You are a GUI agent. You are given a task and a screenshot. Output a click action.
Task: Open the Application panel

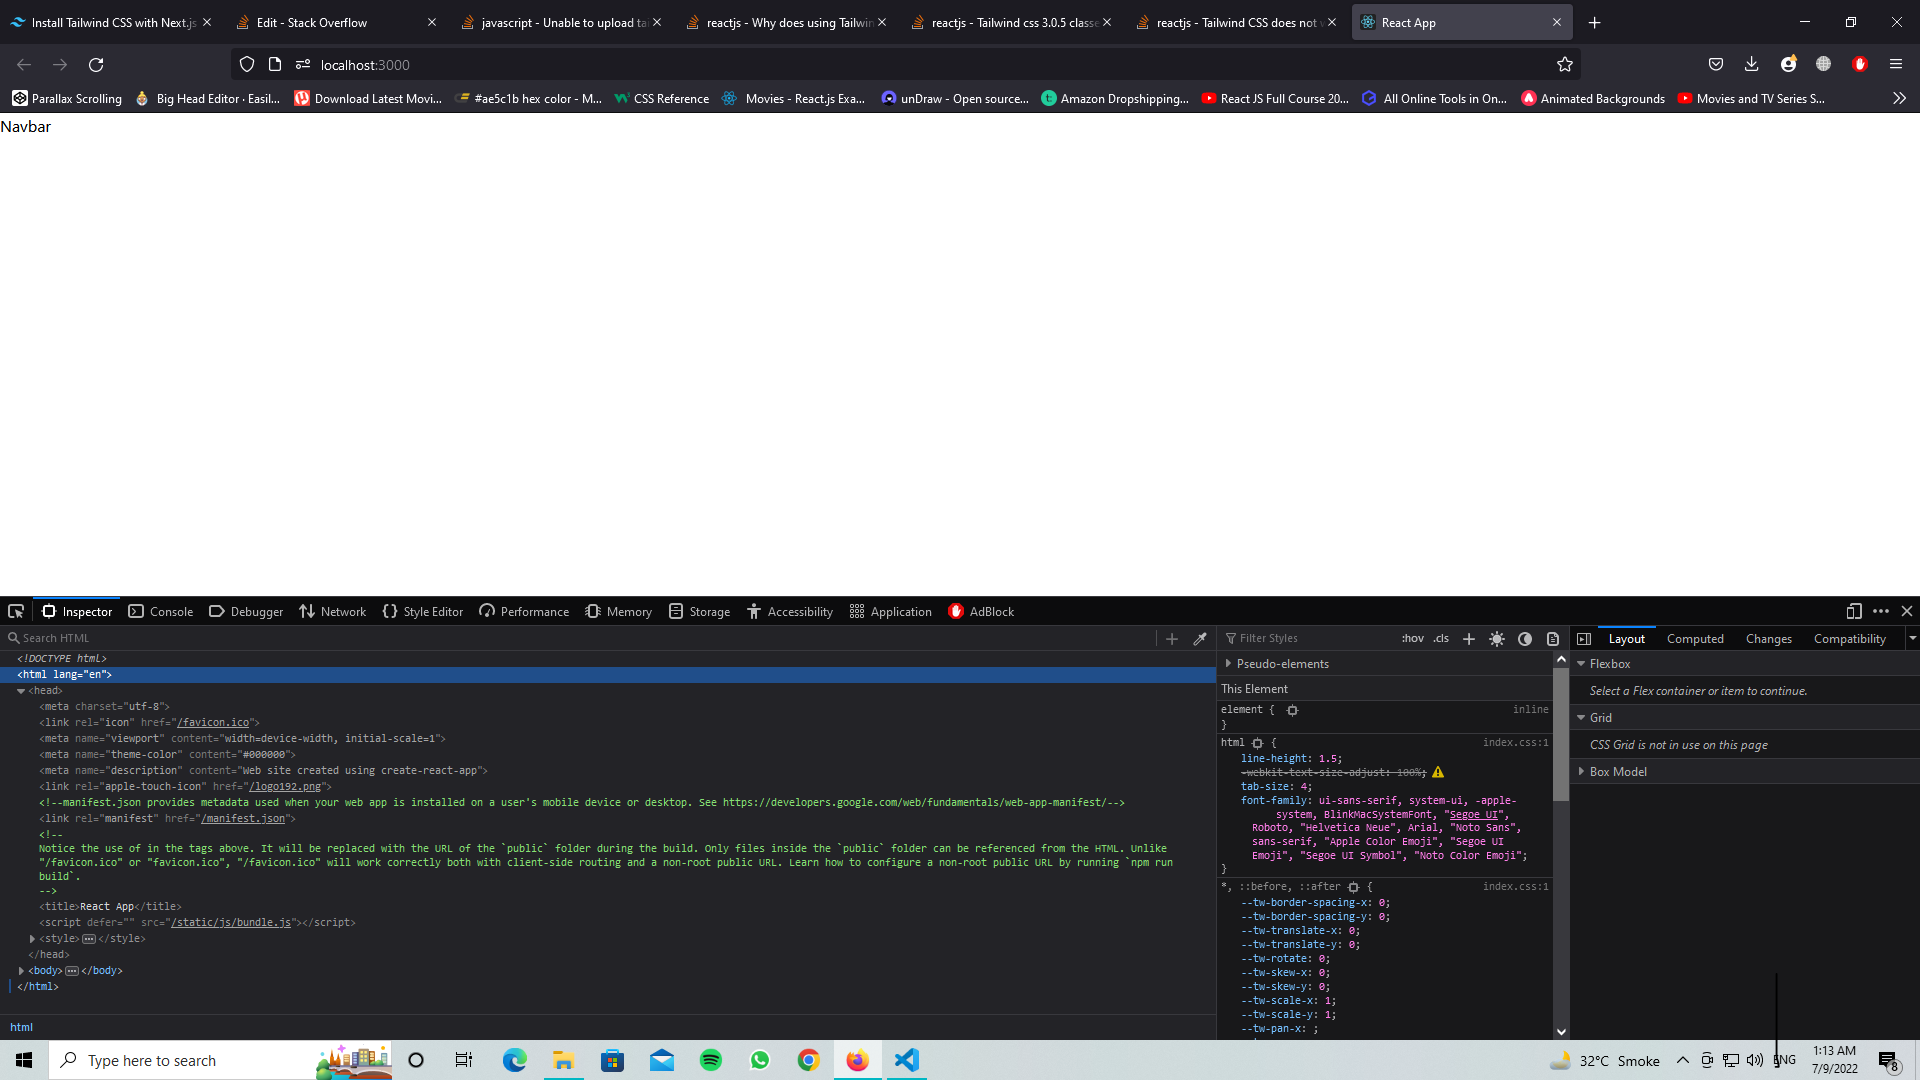click(891, 611)
